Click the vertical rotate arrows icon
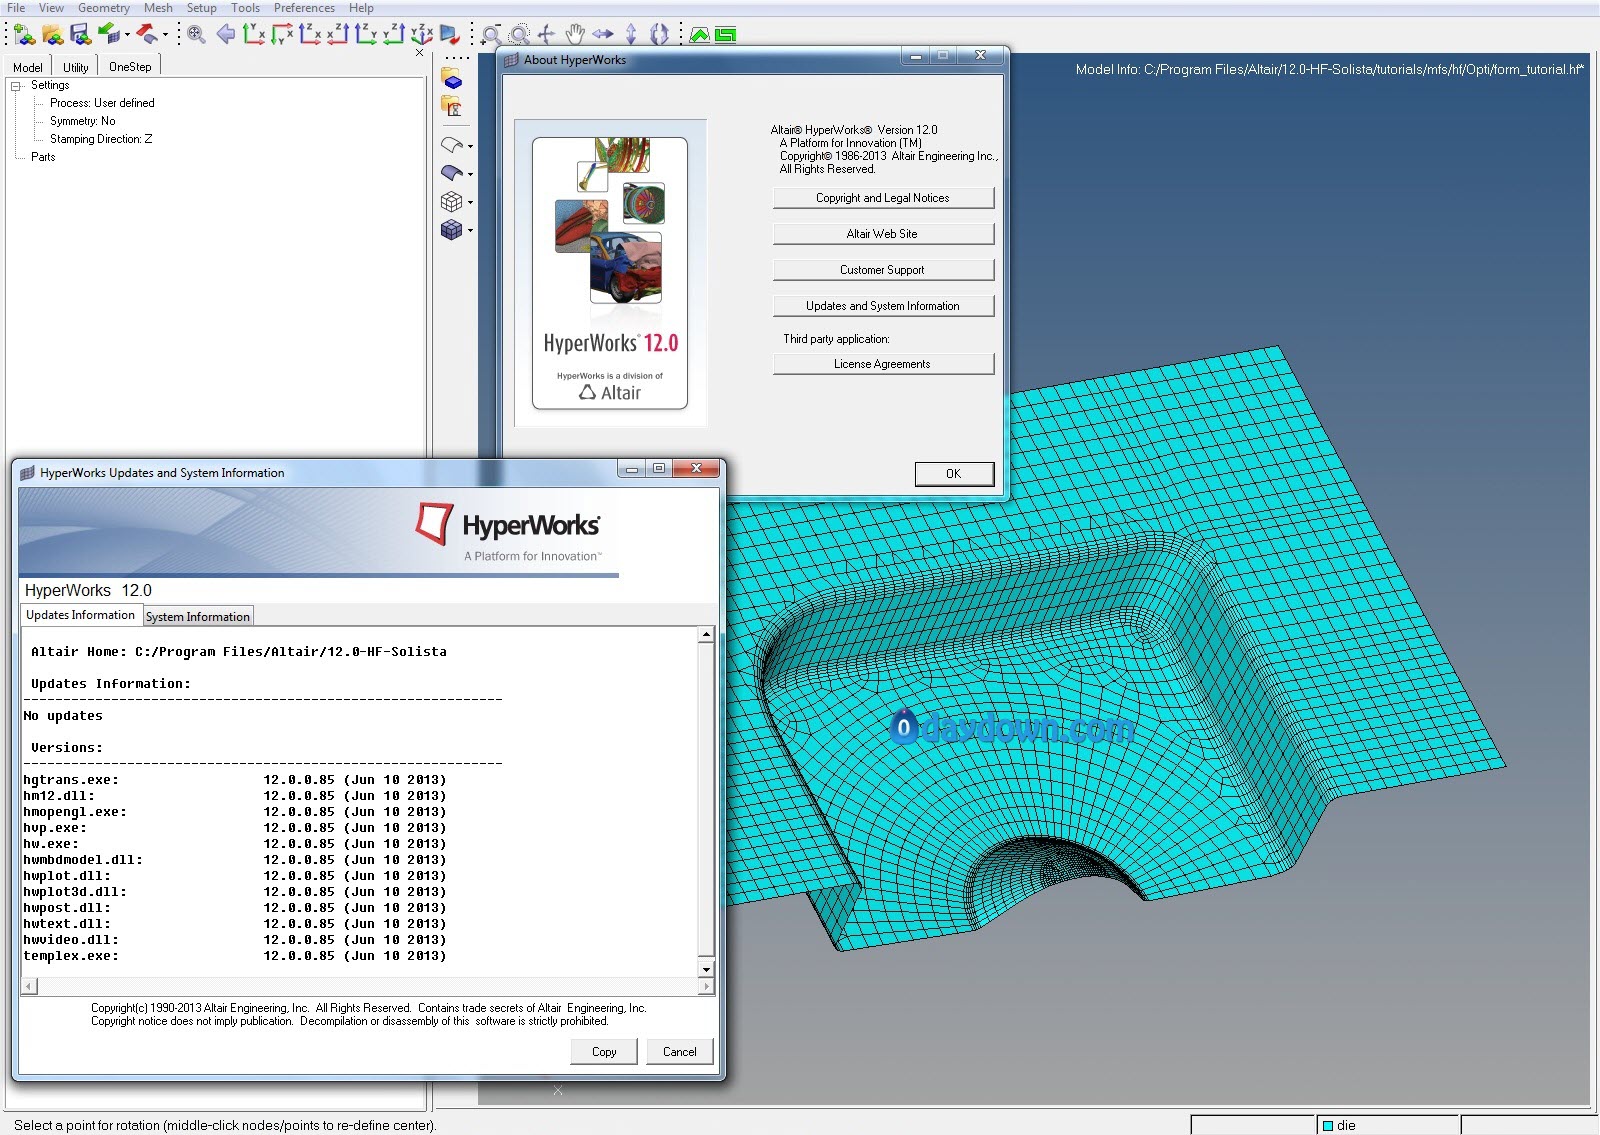1600x1135 pixels. 631,35
